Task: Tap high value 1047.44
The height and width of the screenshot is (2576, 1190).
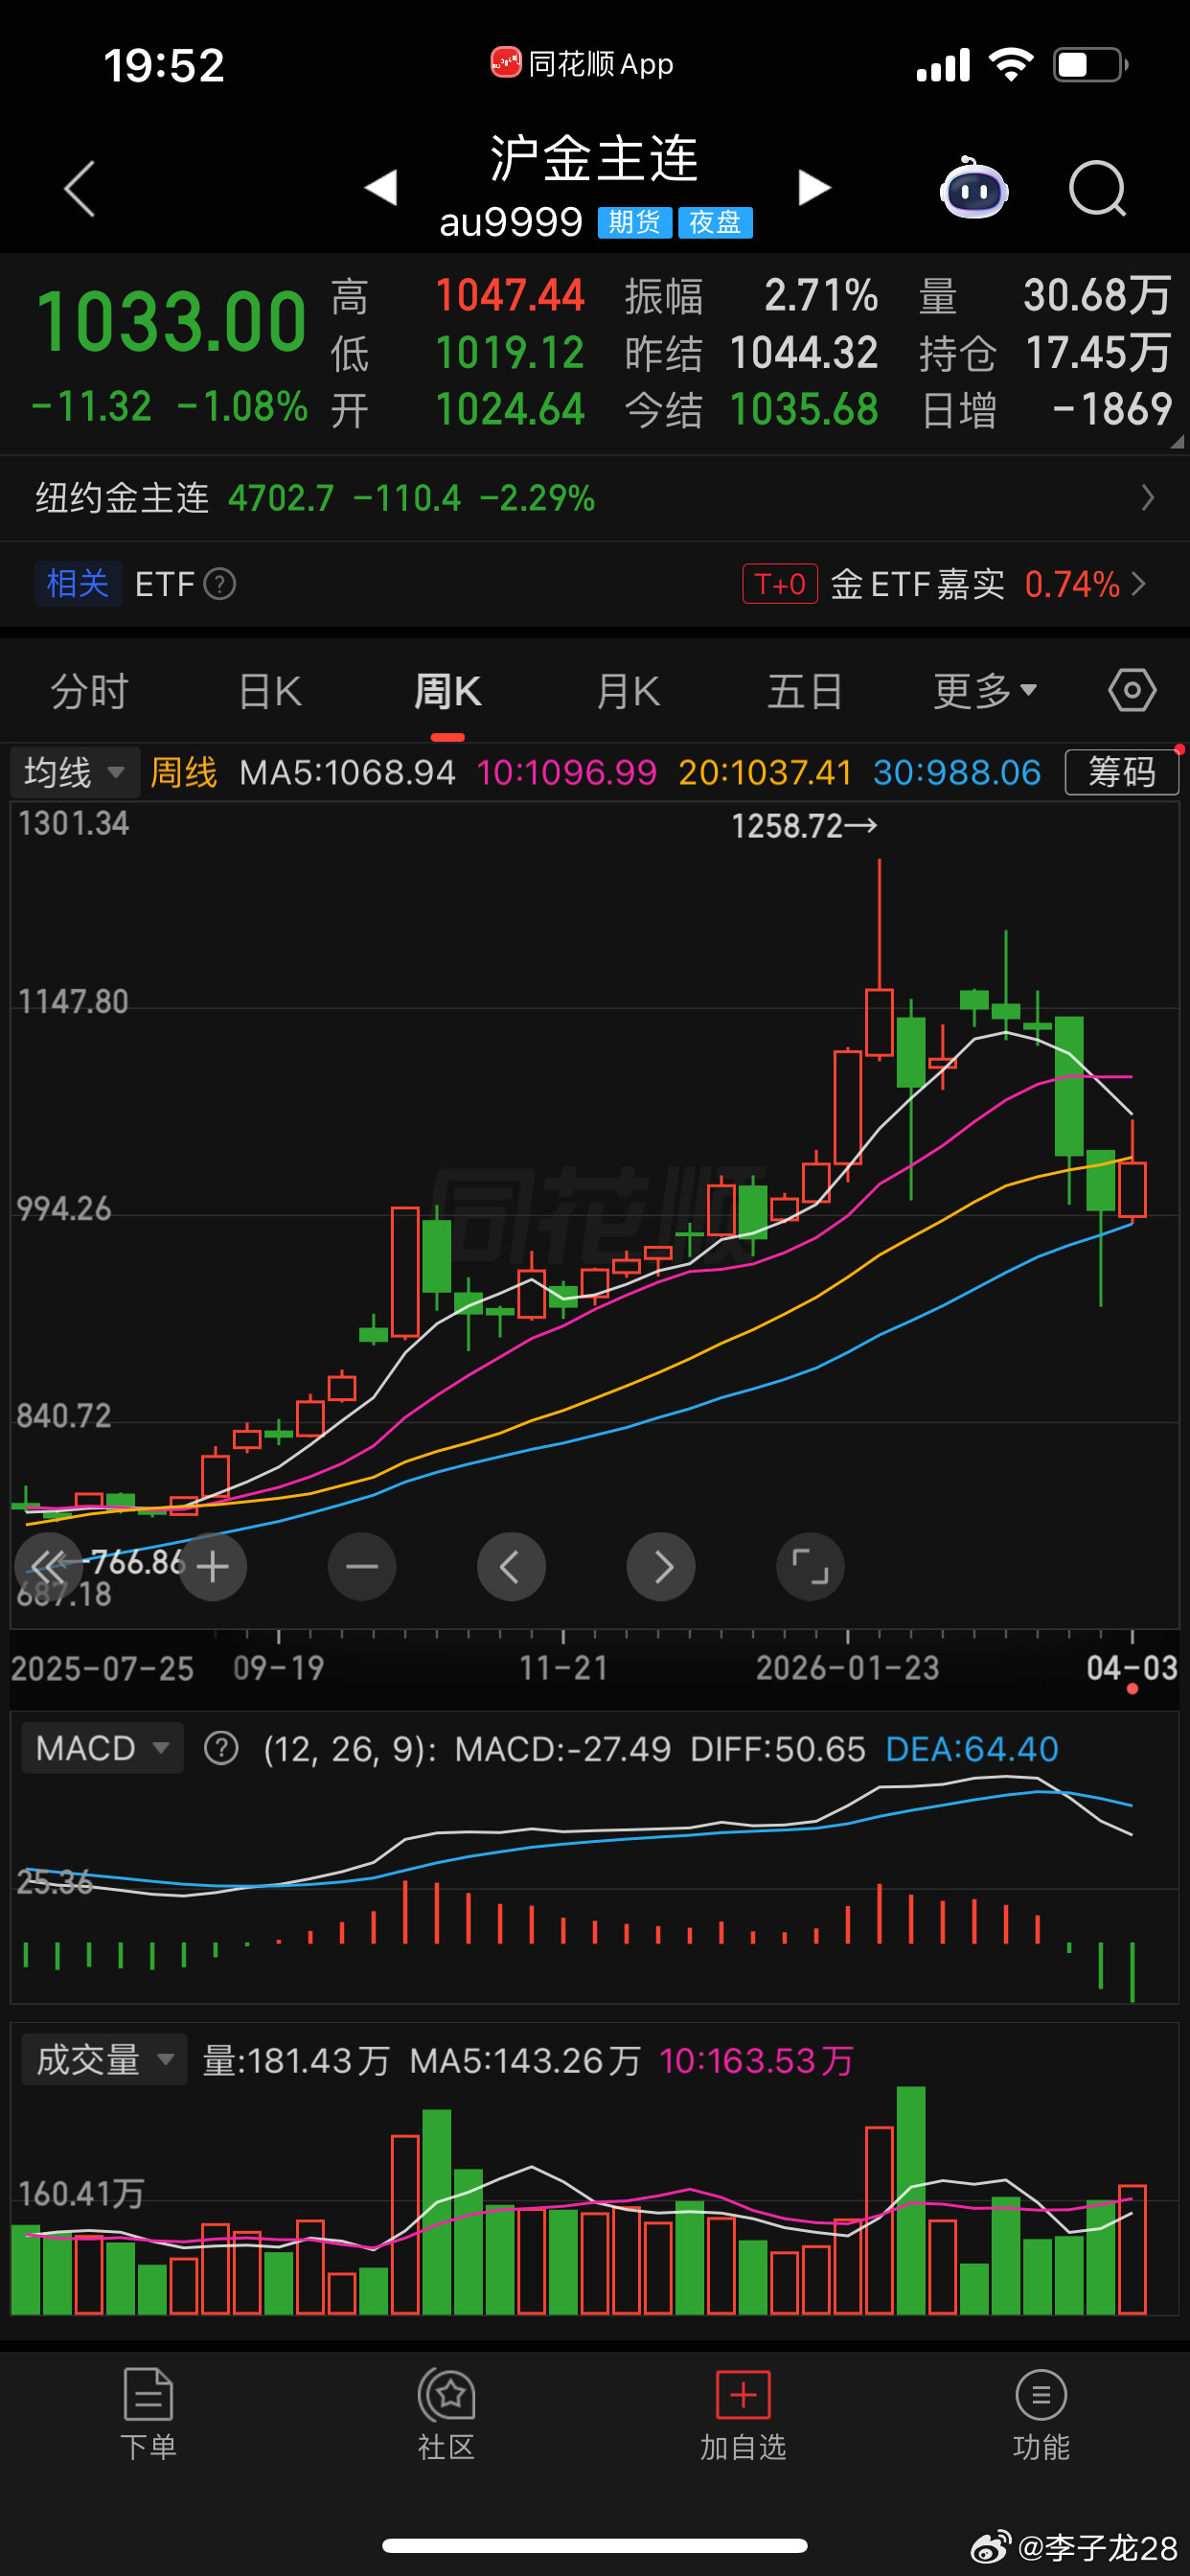Action: pyautogui.click(x=510, y=295)
